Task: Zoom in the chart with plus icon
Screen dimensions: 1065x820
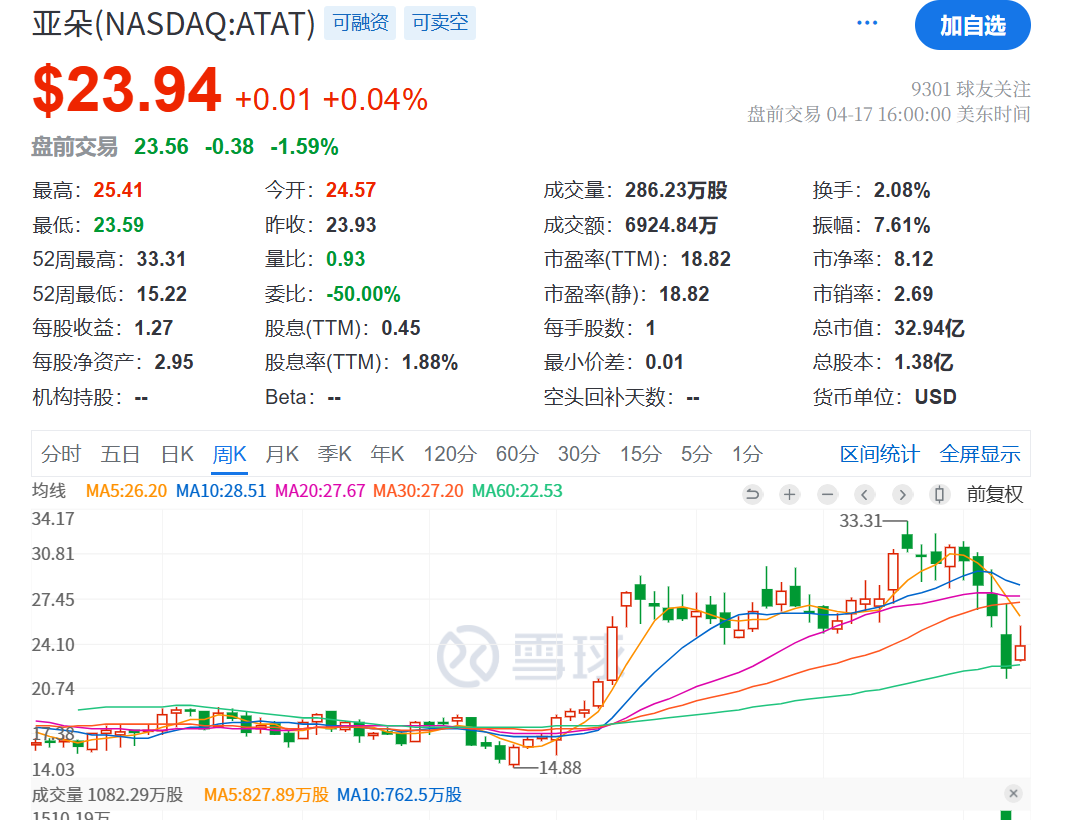Action: pyautogui.click(x=790, y=494)
